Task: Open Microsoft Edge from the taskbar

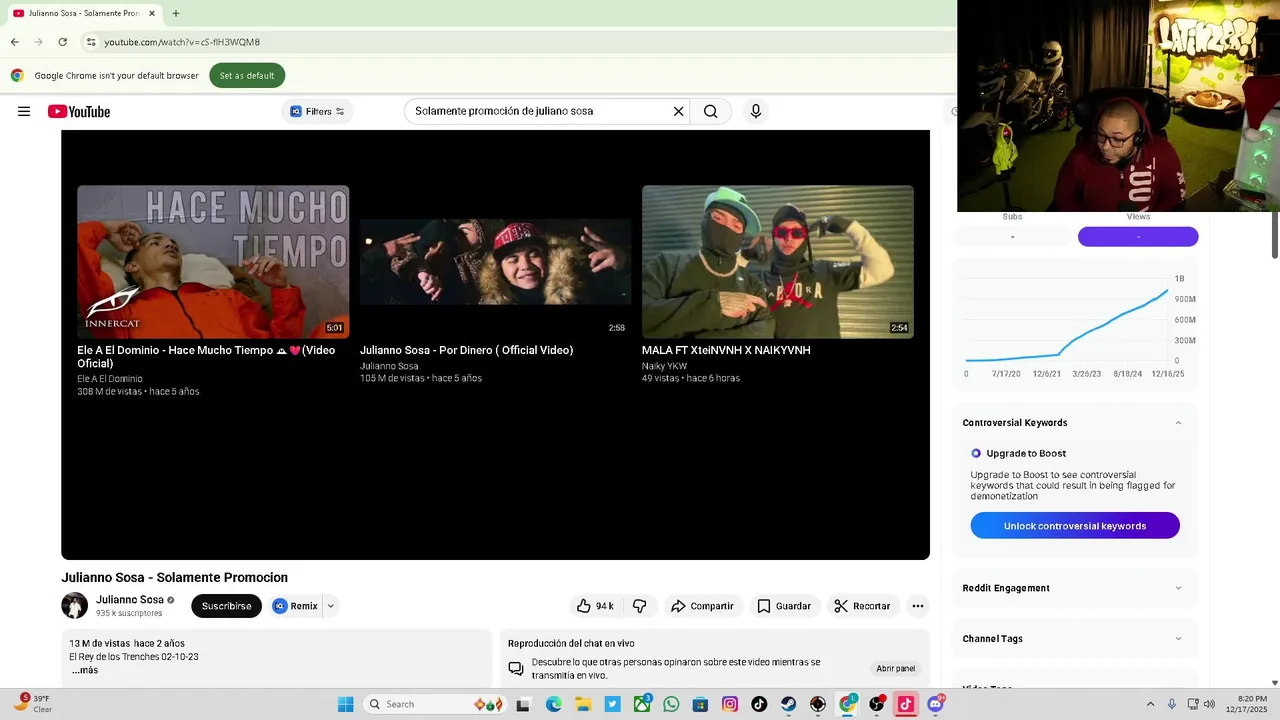Action: pos(554,704)
